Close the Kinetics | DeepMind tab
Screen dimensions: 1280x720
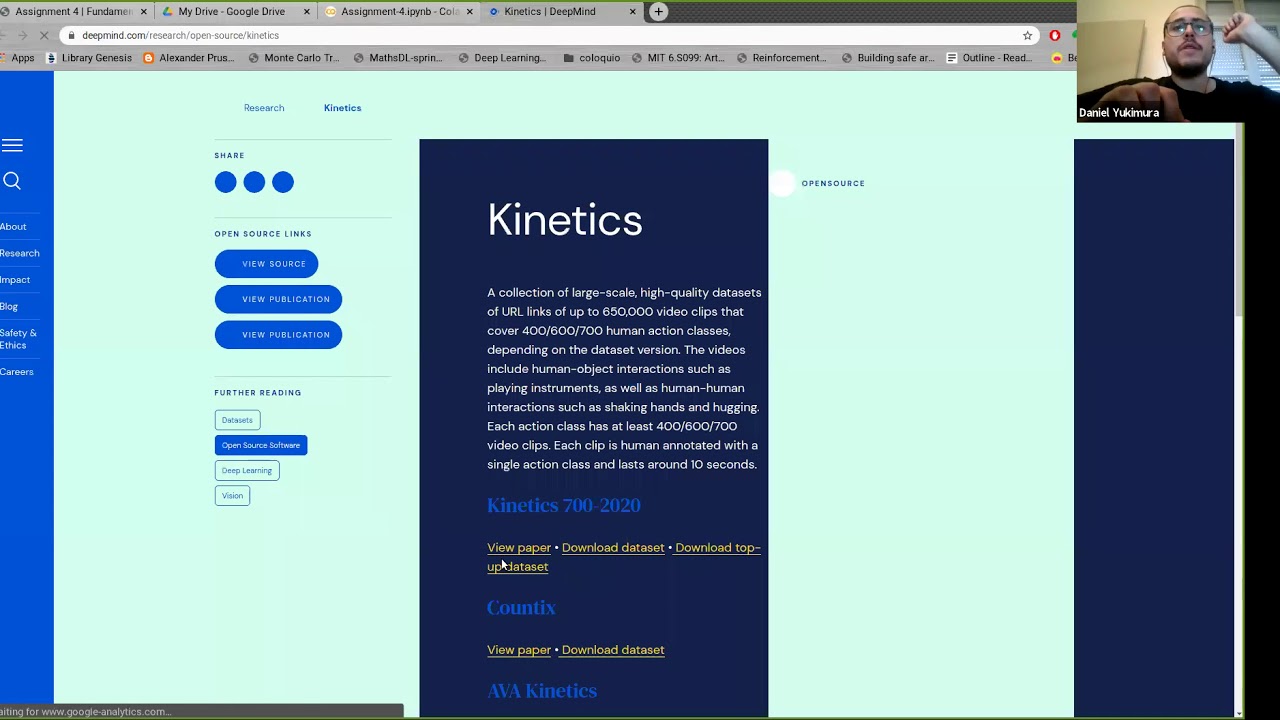pos(632,11)
